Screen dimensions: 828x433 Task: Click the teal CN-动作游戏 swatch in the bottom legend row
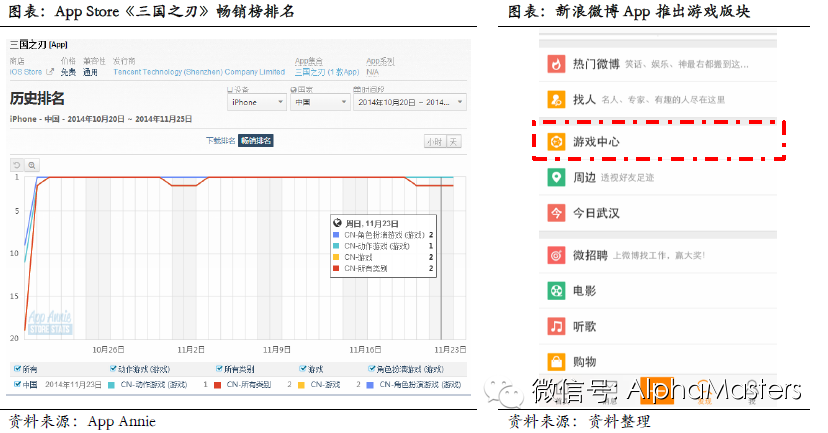tap(111, 385)
